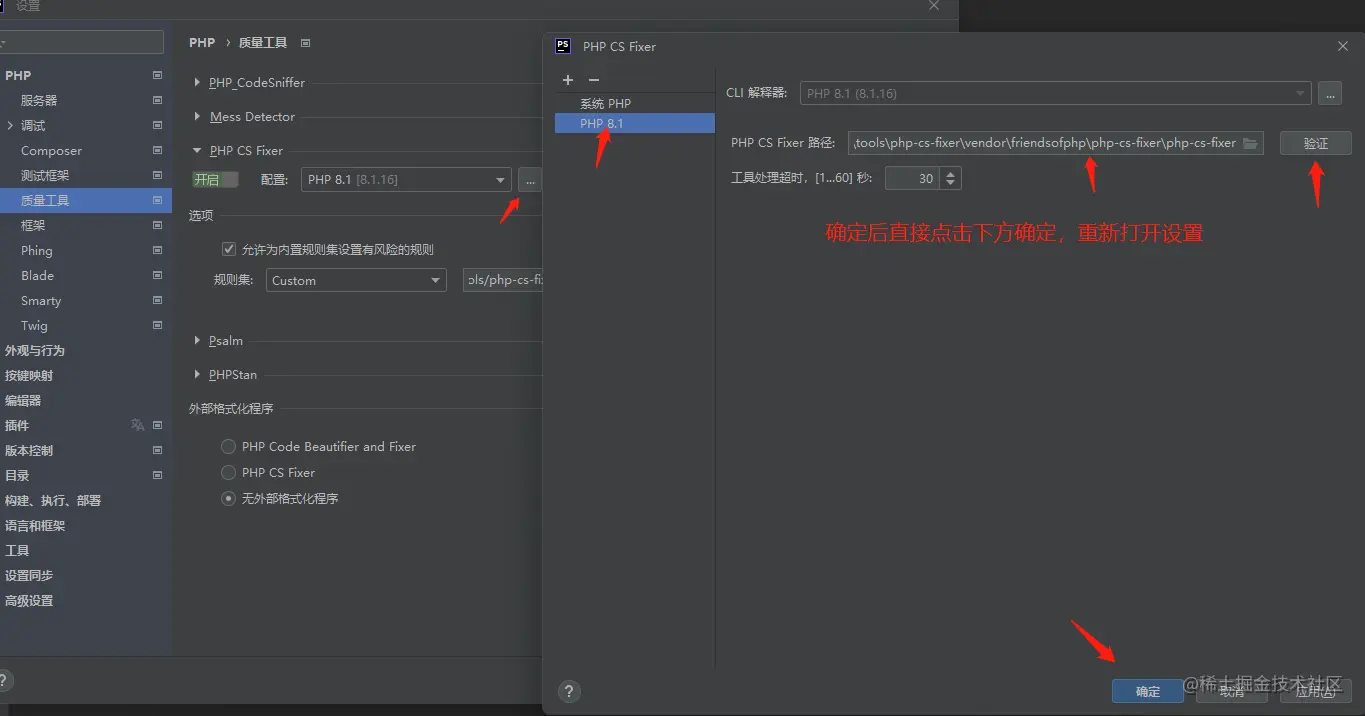Click the ... button beside the 配置 dropdown
1365x716 pixels.
[530, 180]
